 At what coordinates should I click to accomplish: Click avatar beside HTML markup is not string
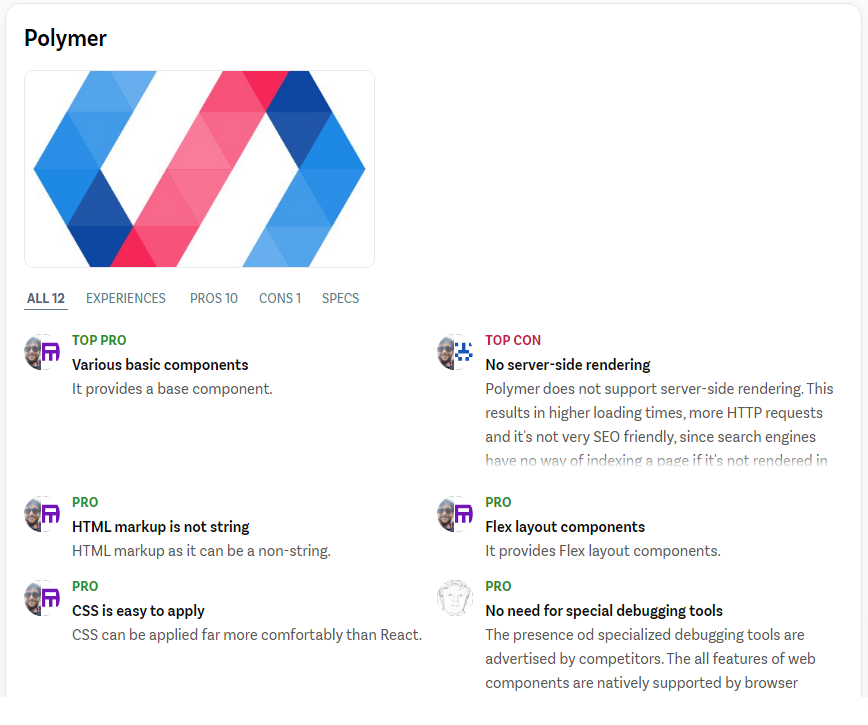(x=42, y=514)
